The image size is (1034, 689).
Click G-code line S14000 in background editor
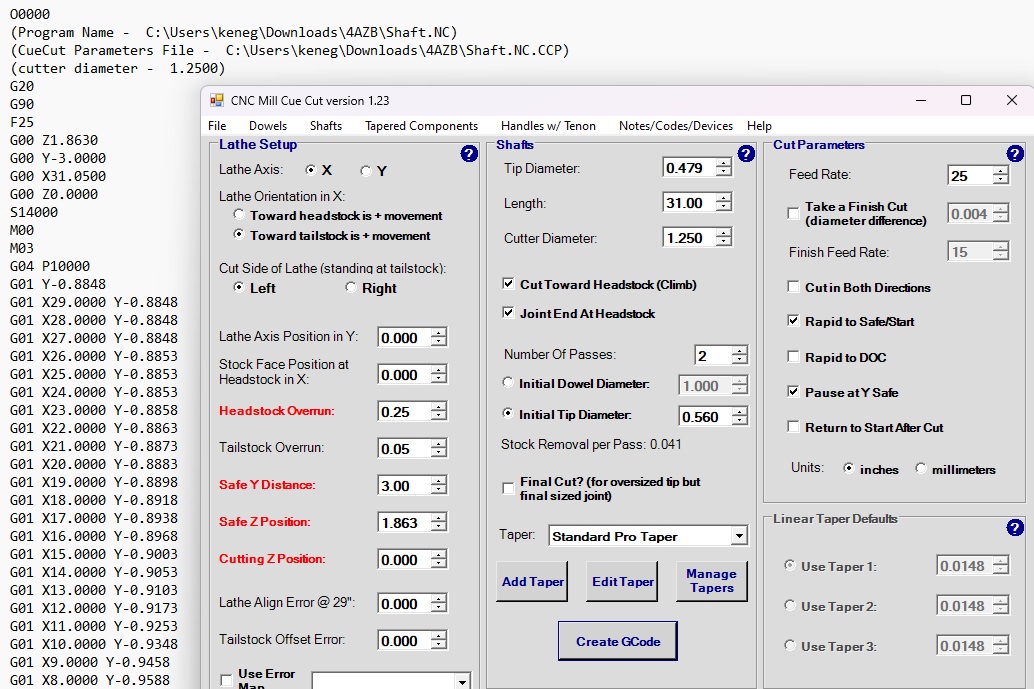point(34,212)
